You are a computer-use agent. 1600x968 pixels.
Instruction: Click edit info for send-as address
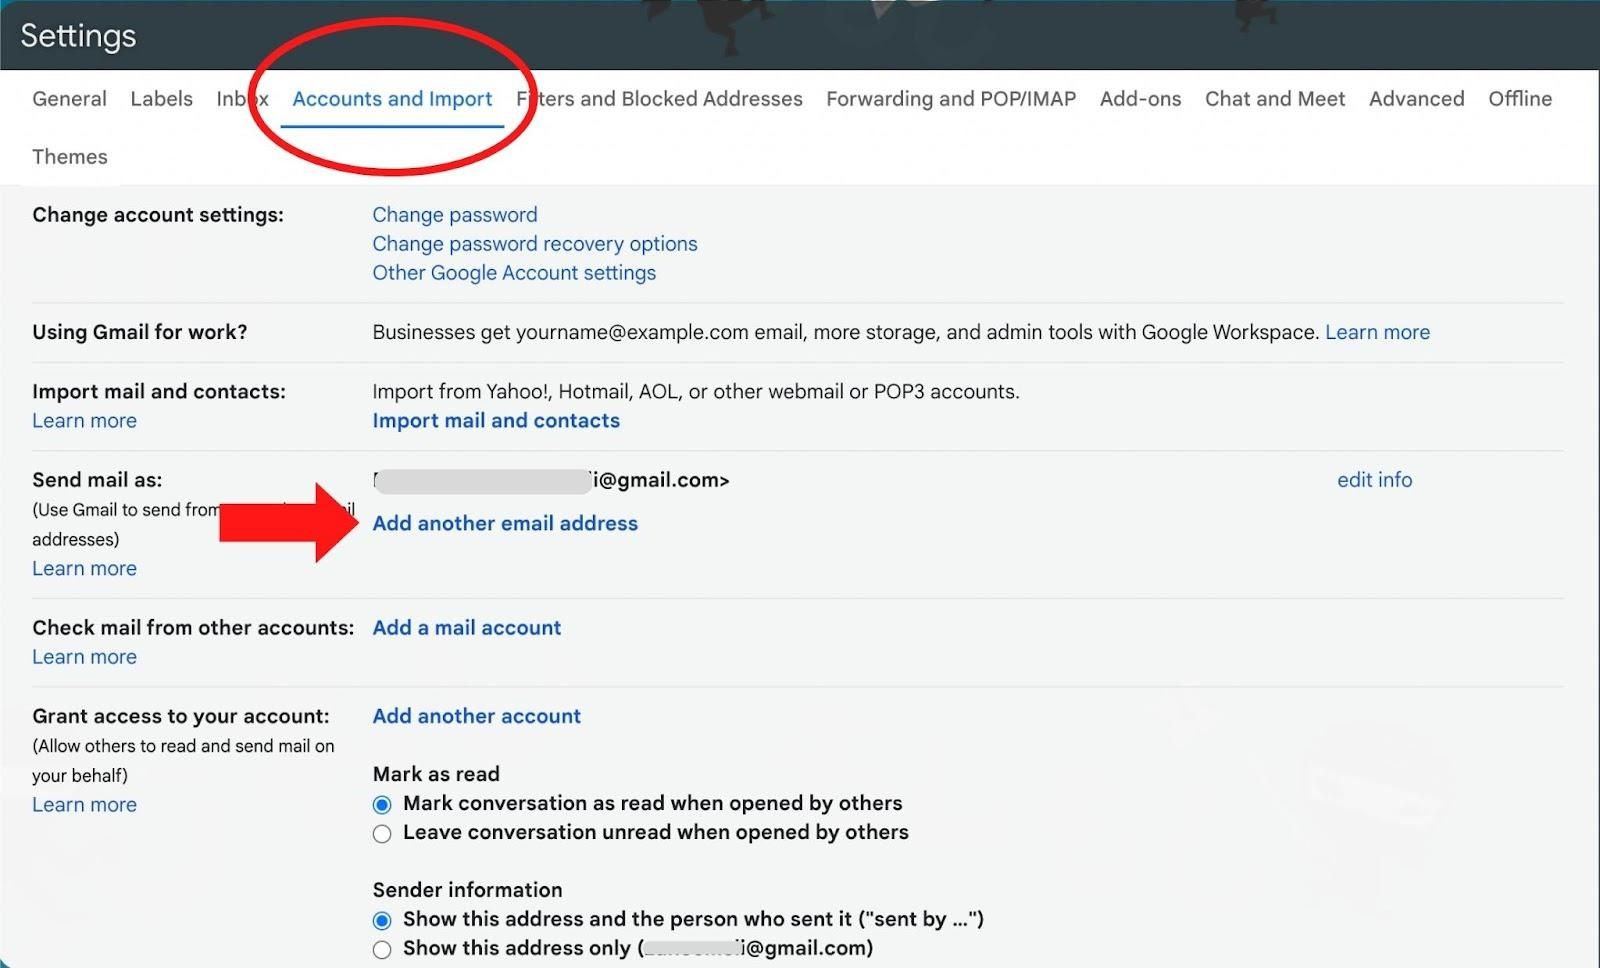coord(1375,480)
